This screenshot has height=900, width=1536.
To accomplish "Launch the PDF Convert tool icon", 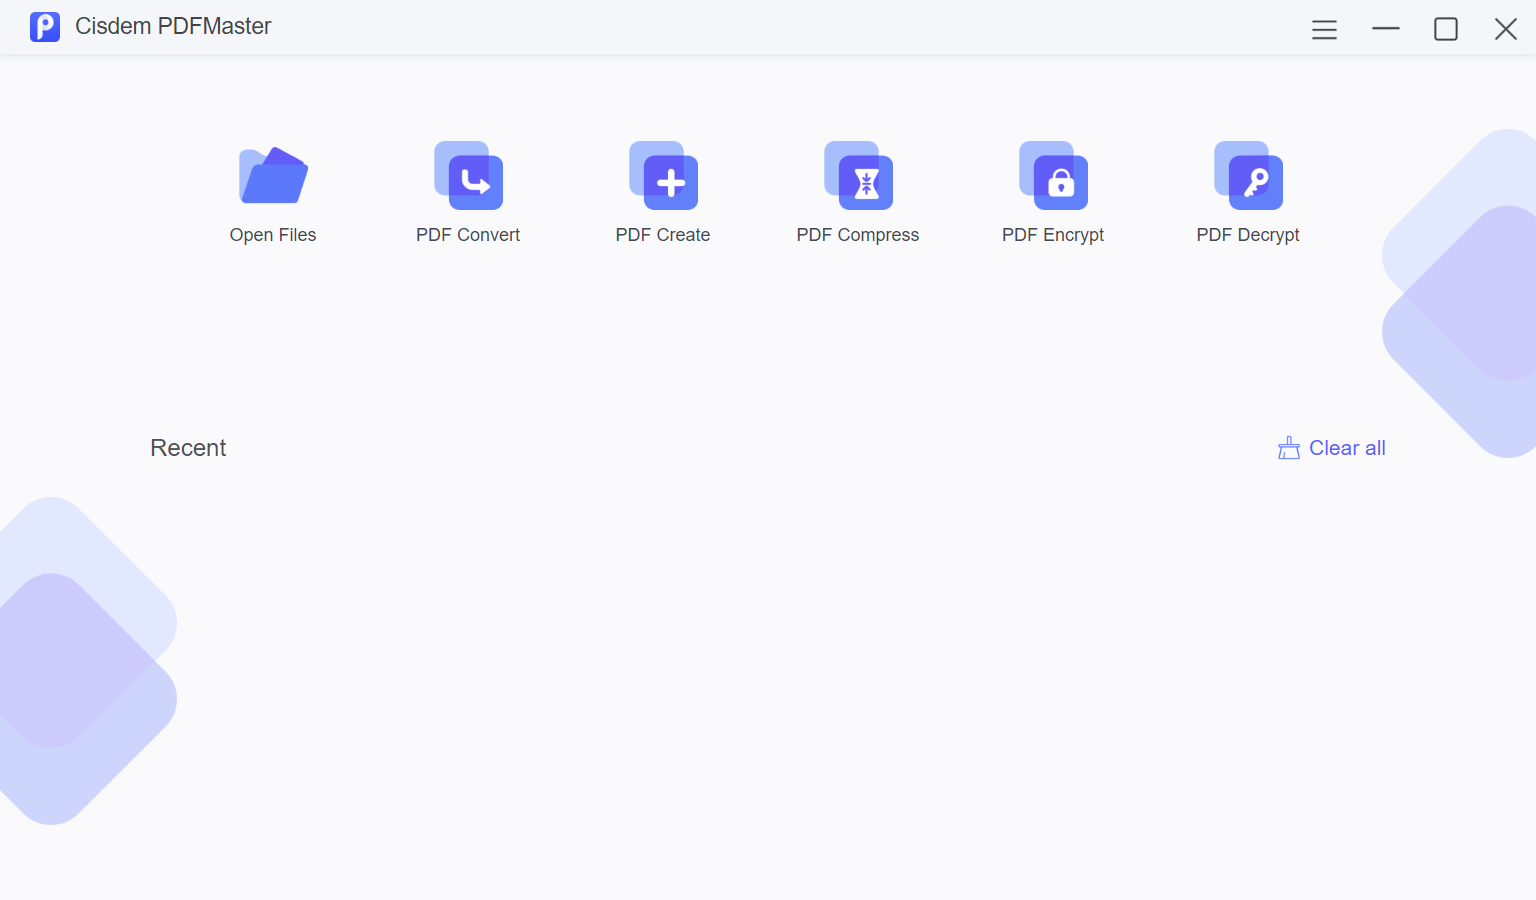I will [468, 176].
